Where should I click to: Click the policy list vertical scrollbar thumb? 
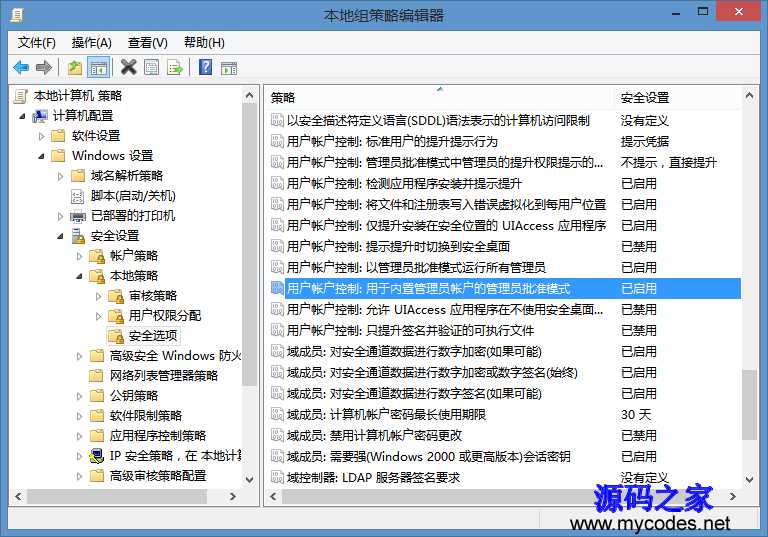point(749,405)
